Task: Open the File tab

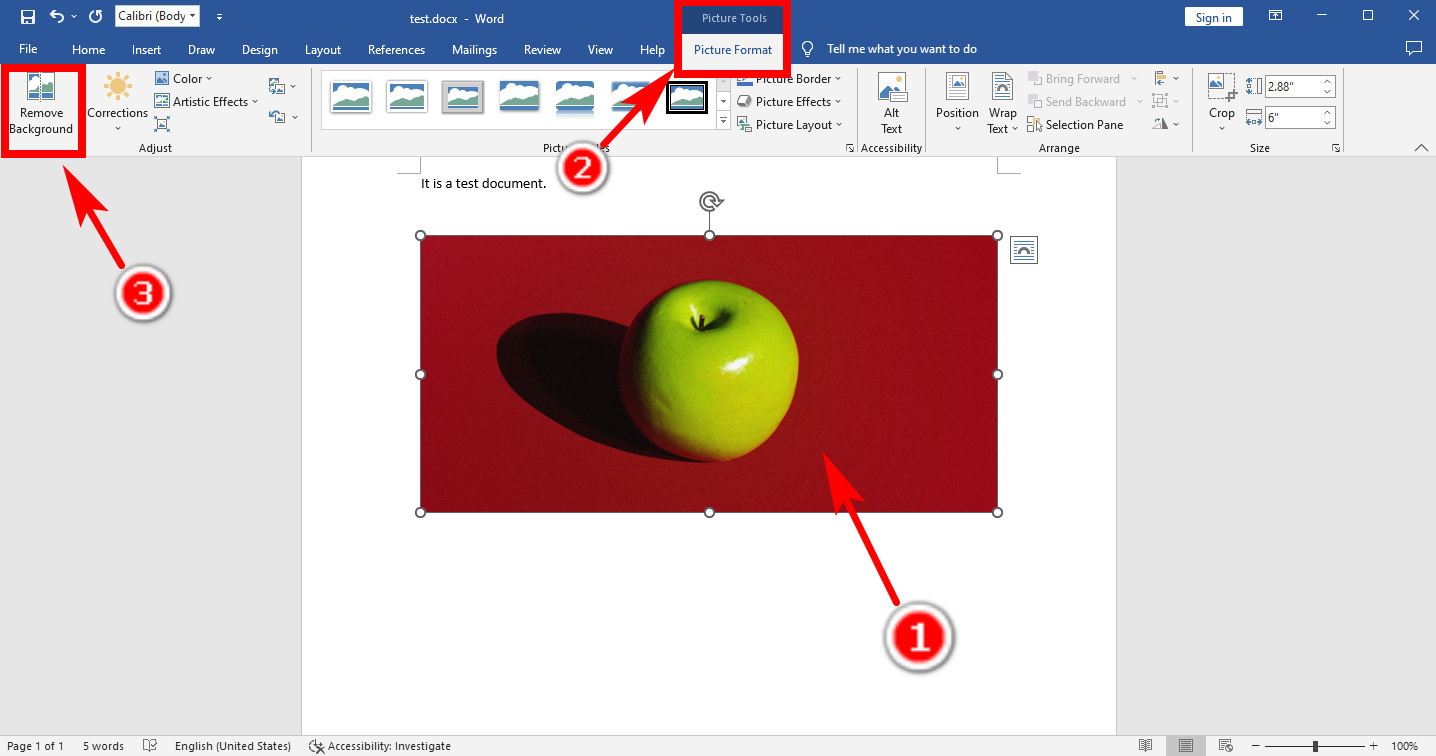Action: click(x=28, y=49)
